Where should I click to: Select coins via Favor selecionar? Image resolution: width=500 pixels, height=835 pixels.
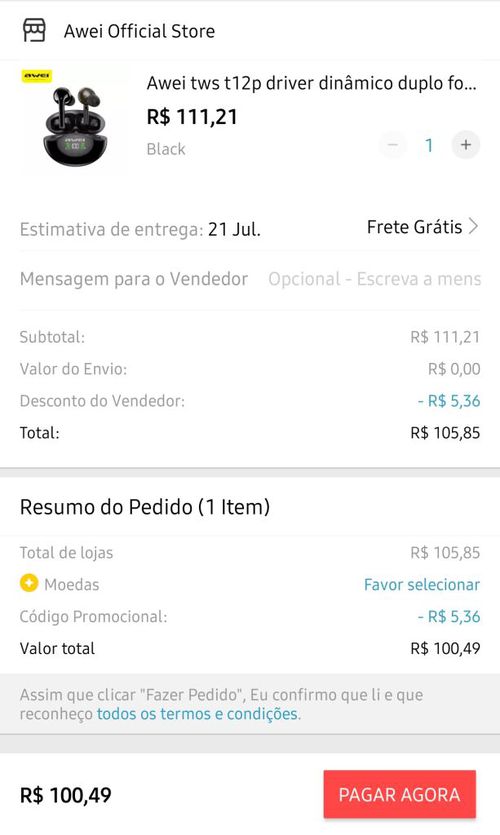pyautogui.click(x=422, y=585)
